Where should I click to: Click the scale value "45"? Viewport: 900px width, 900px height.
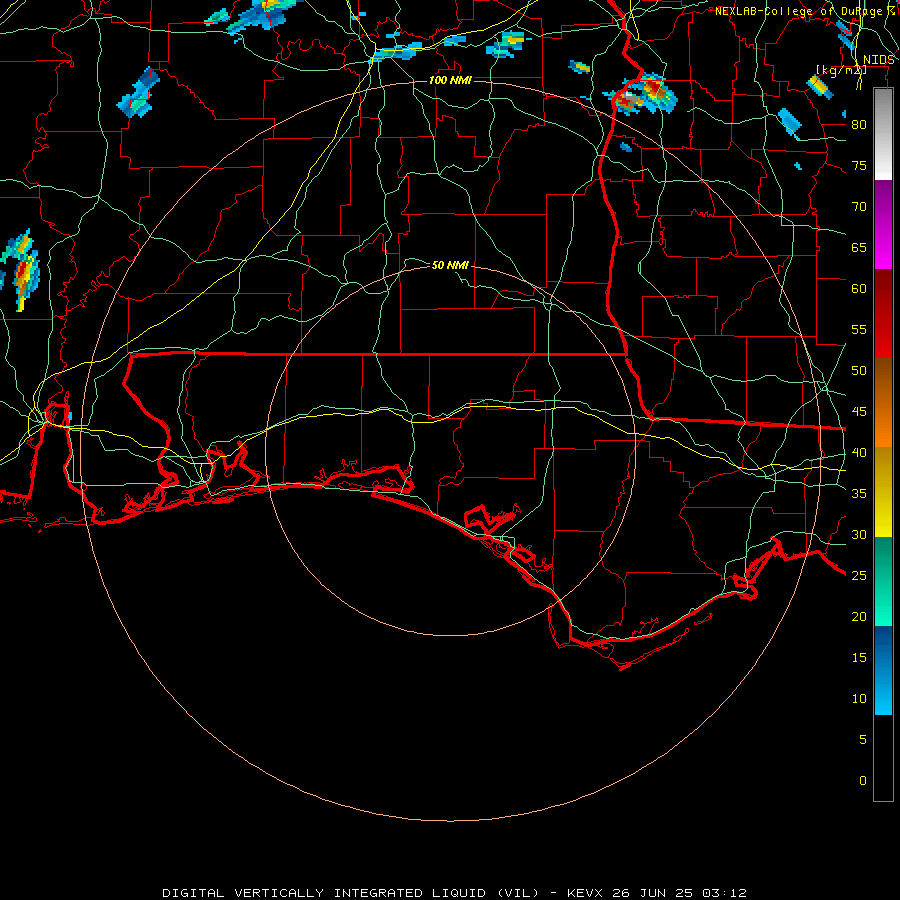859,412
